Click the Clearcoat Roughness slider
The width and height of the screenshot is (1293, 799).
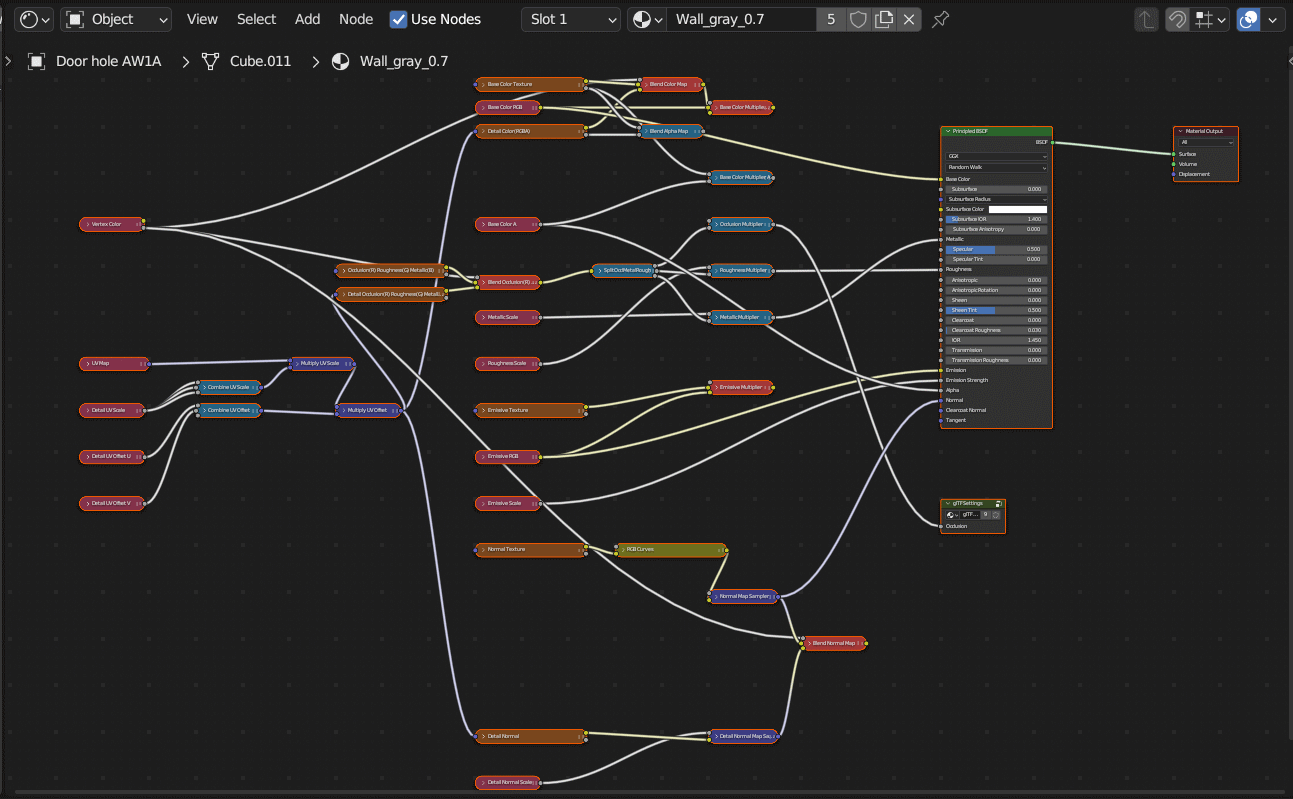996,330
